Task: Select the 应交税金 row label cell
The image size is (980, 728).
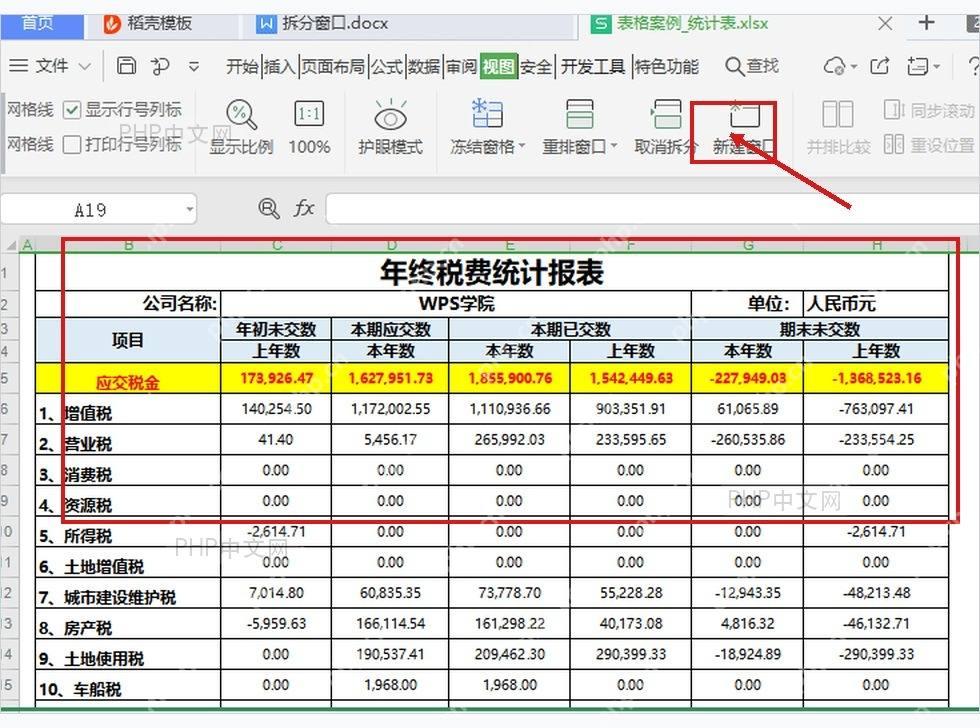Action: (128, 379)
